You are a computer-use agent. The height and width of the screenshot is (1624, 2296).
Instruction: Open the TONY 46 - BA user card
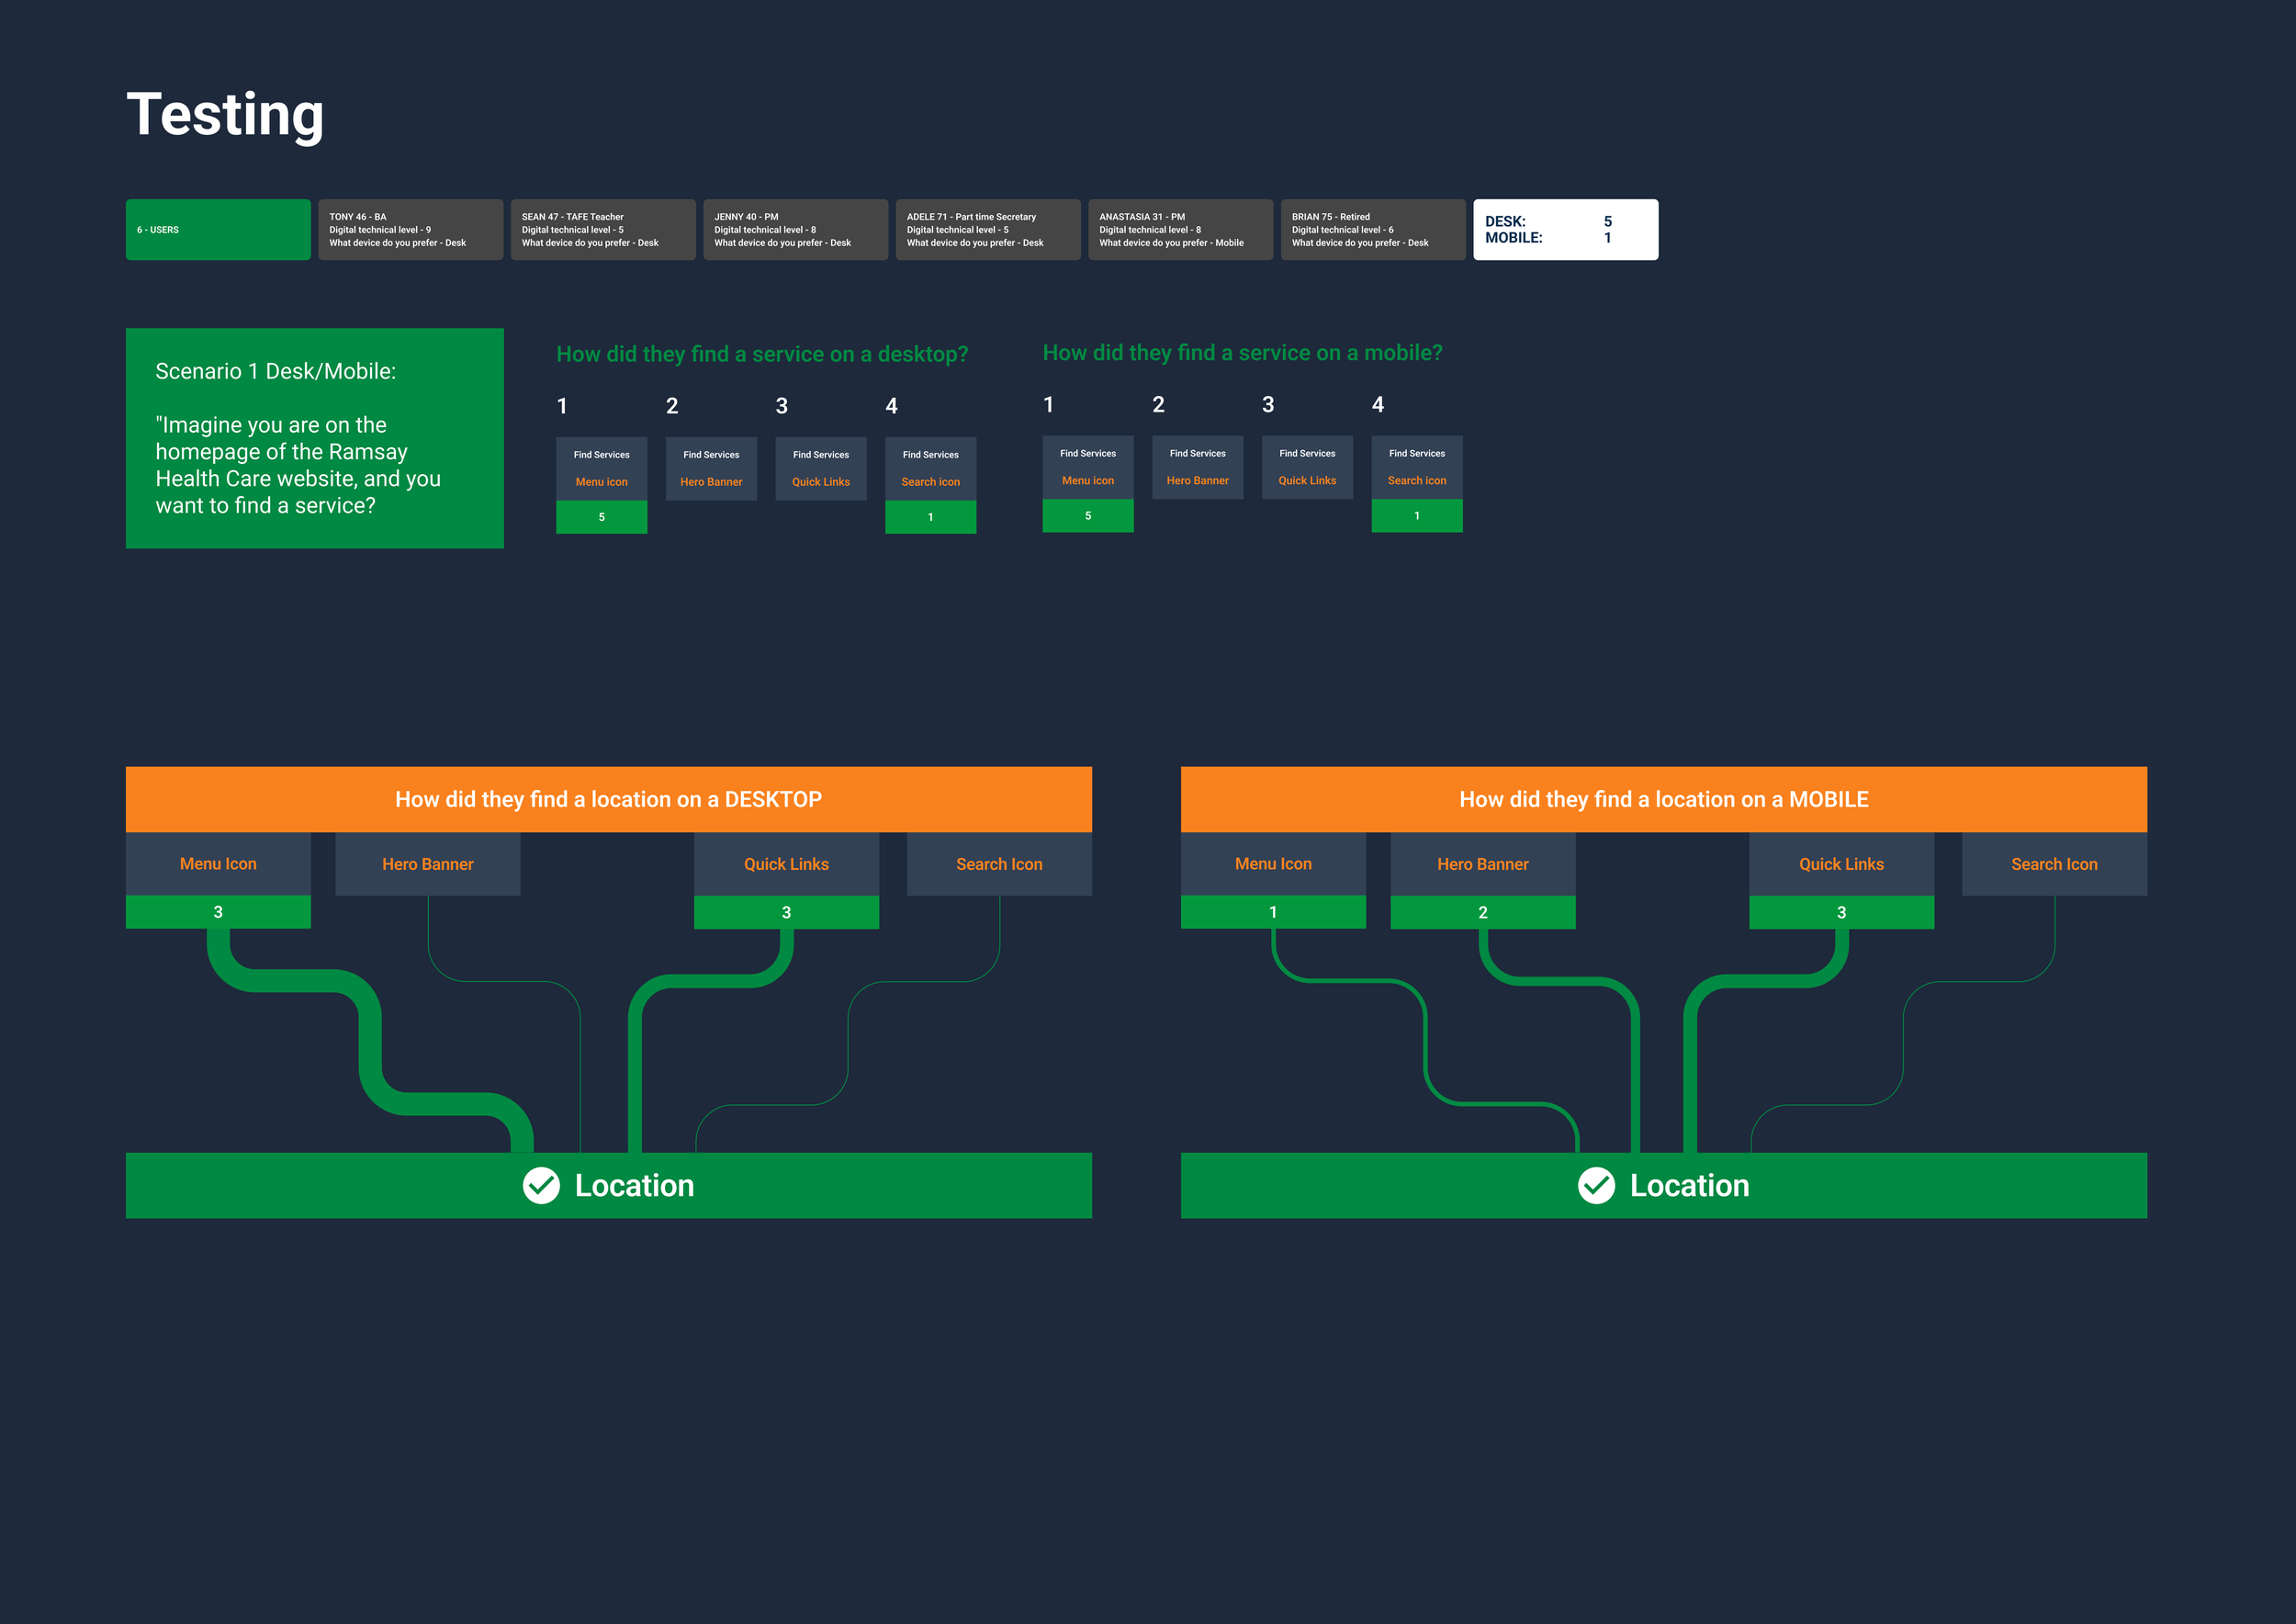(x=410, y=230)
